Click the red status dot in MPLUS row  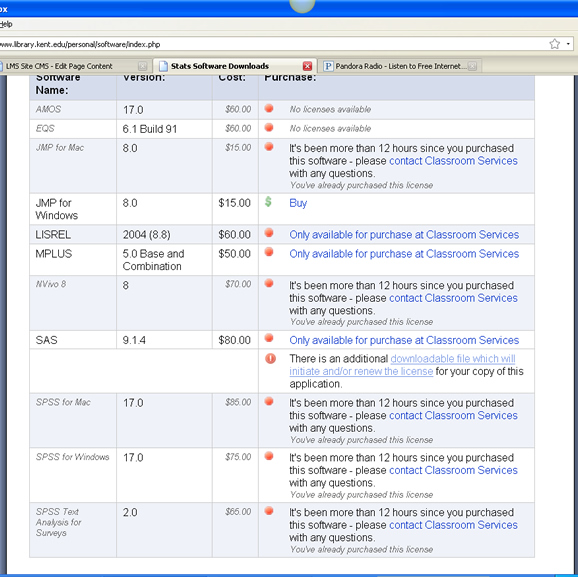tap(269, 252)
